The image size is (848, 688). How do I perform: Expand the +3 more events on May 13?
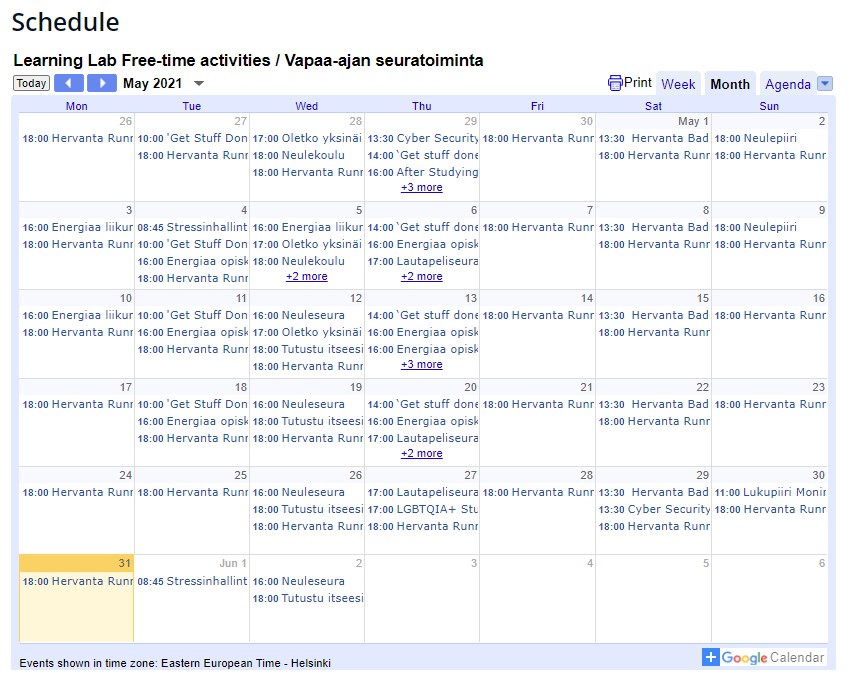(422, 365)
